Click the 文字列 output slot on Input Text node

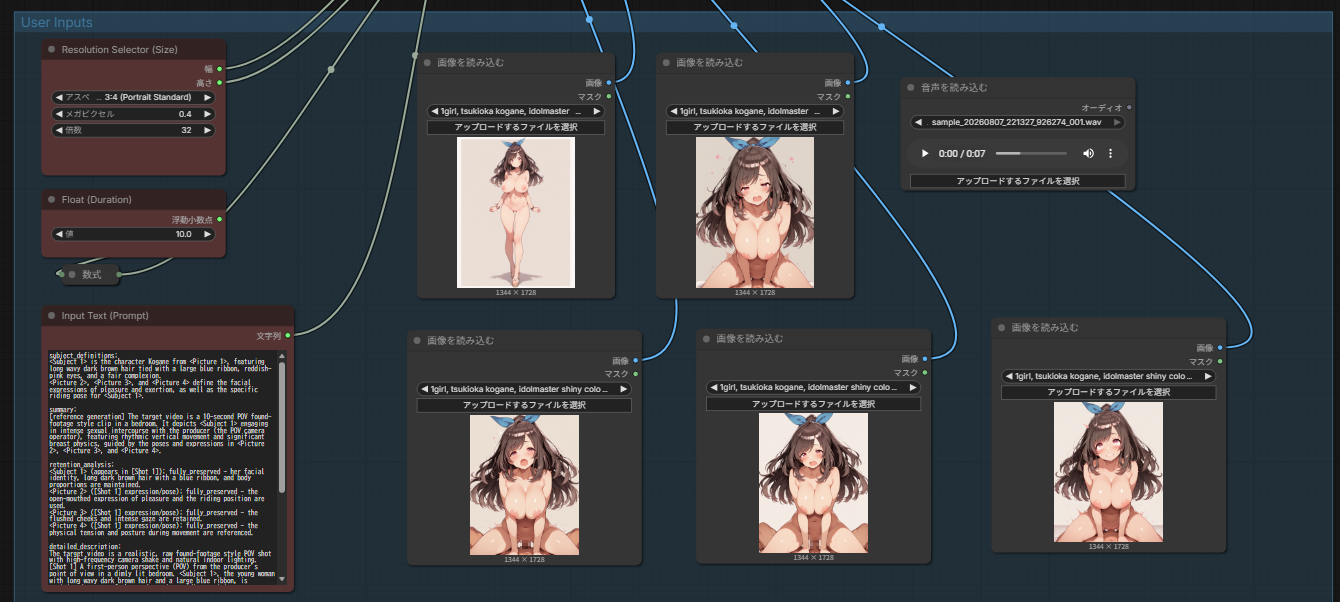point(288,335)
